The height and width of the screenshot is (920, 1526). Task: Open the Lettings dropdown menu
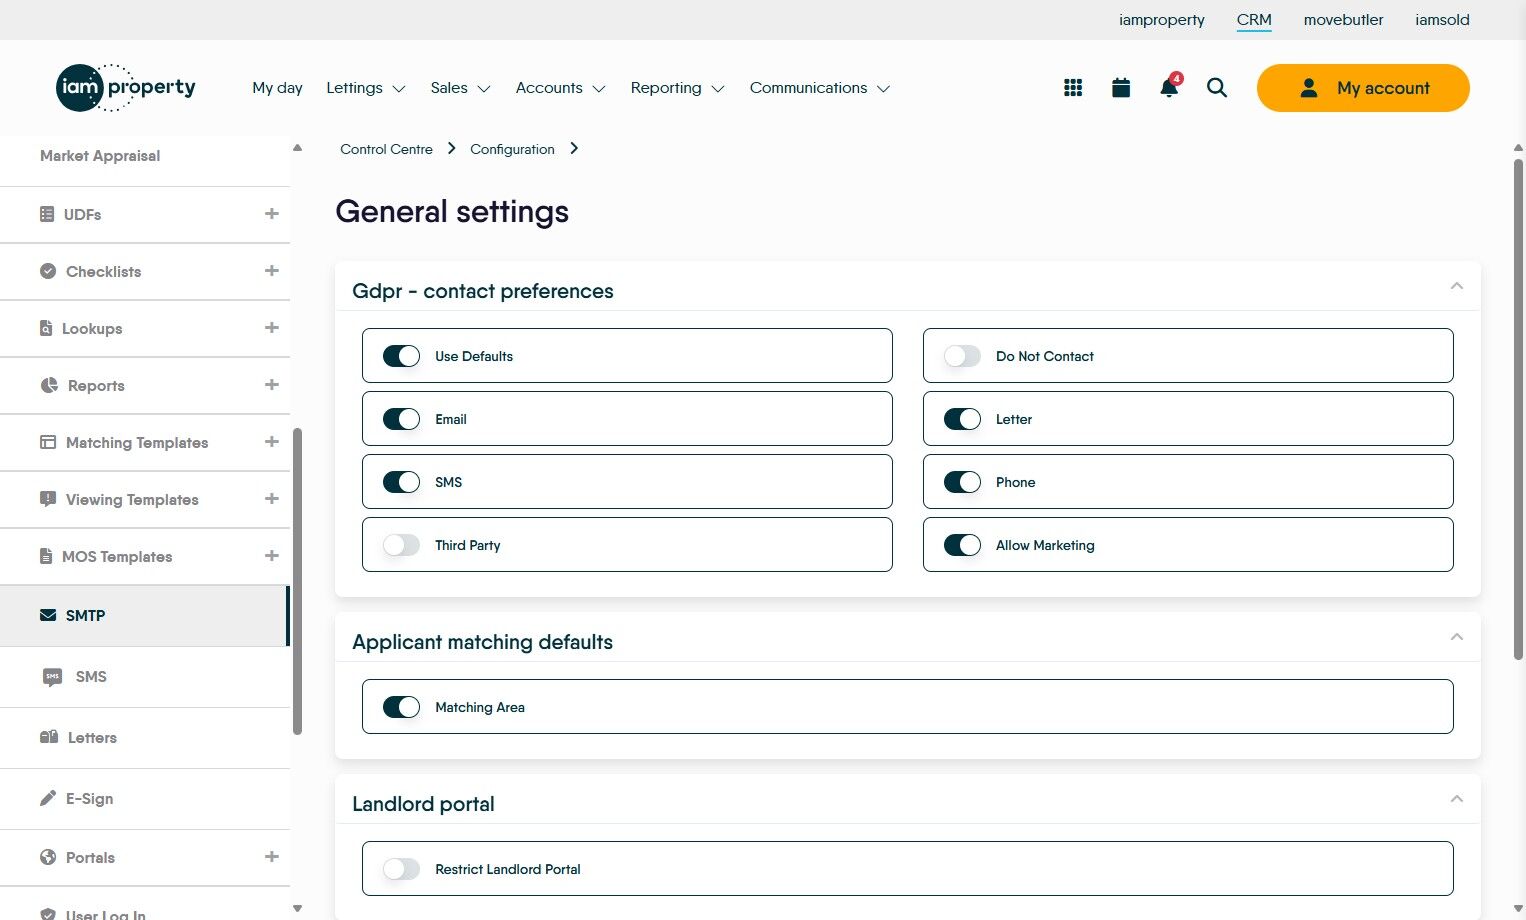(x=365, y=88)
